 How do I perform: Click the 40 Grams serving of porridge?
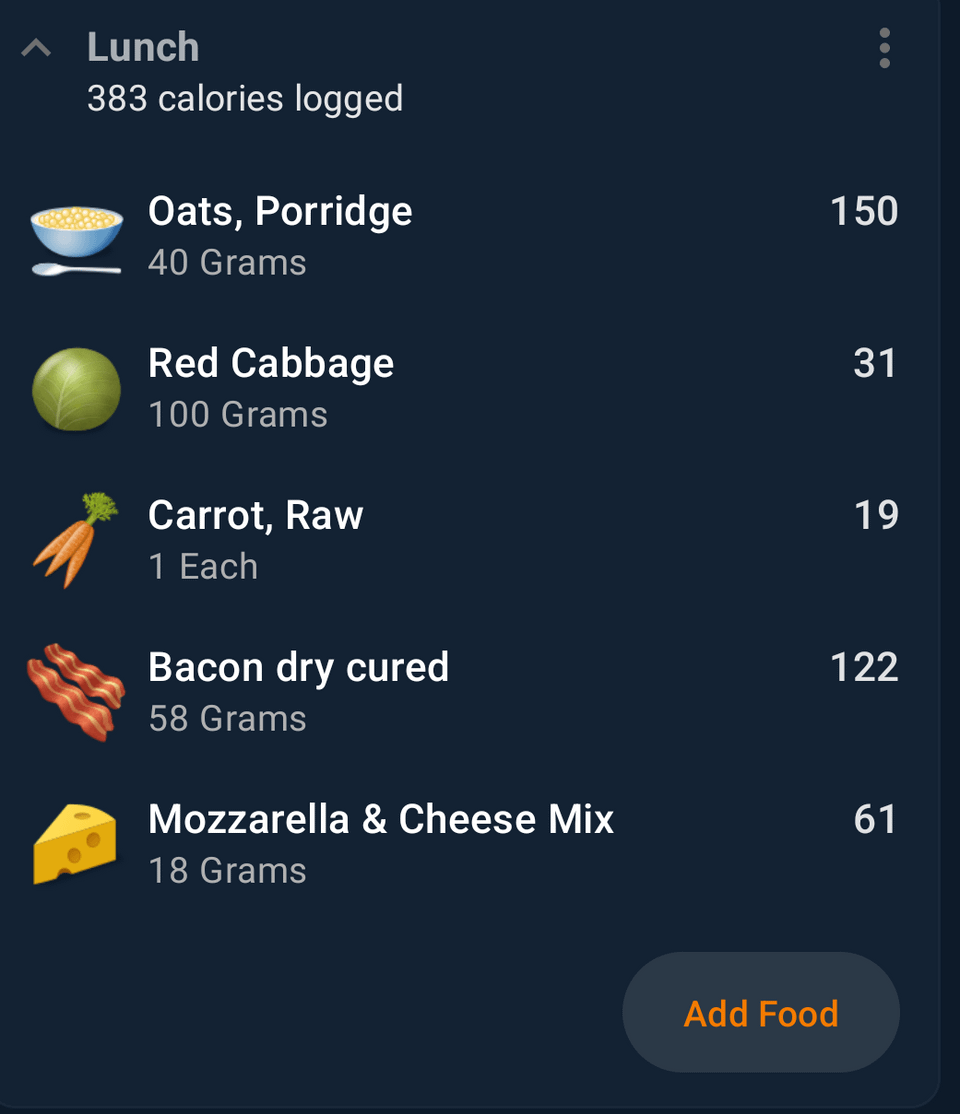pos(227,263)
